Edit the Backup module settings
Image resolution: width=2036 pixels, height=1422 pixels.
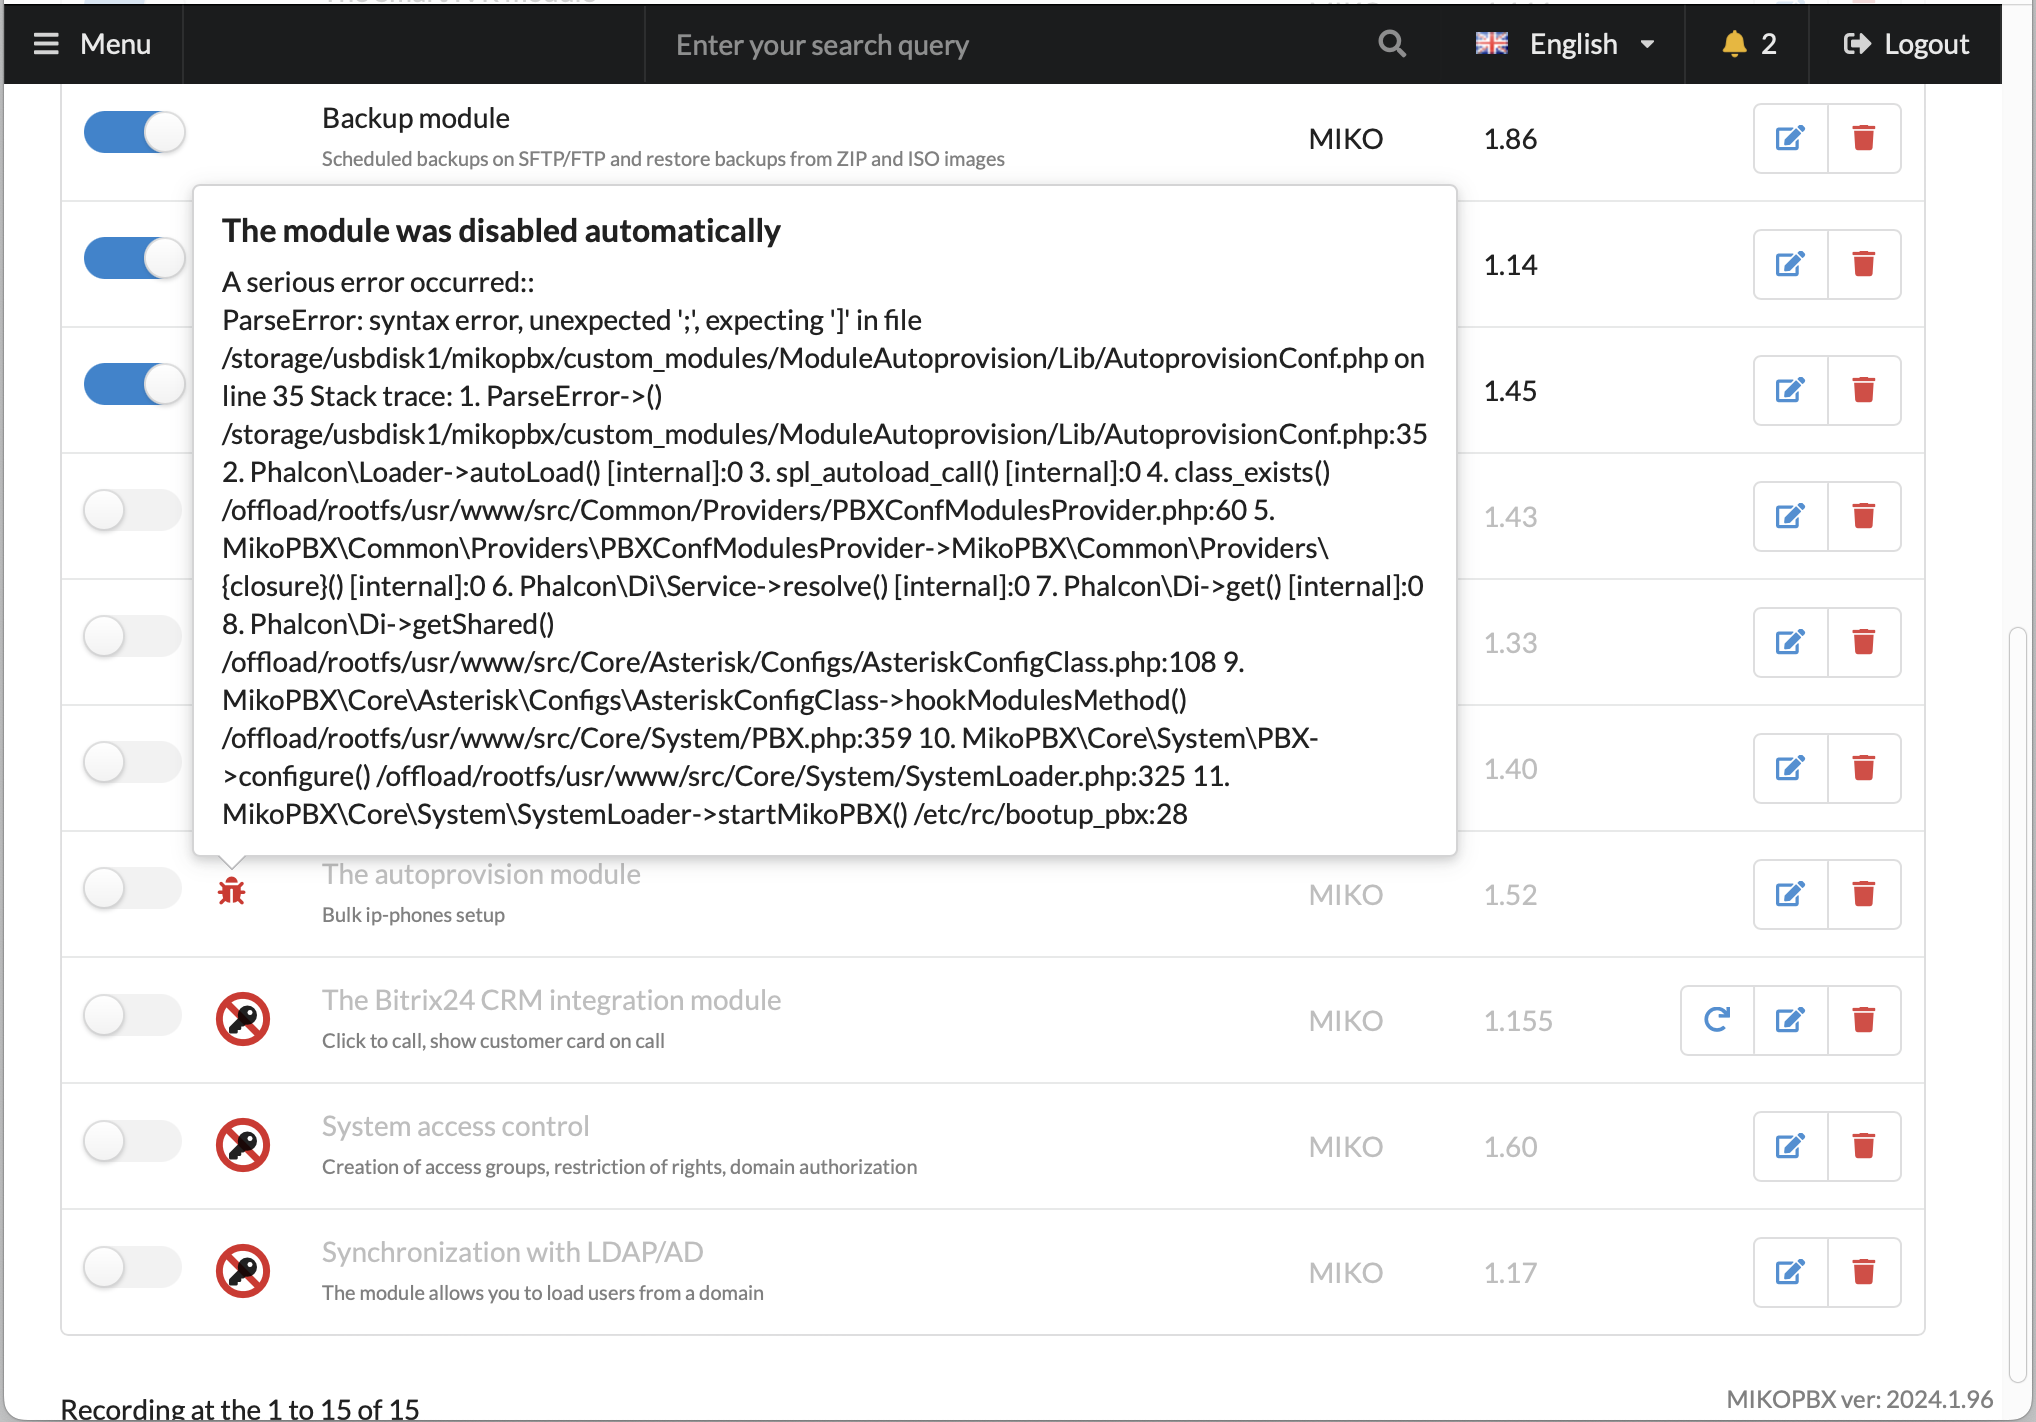point(1790,138)
